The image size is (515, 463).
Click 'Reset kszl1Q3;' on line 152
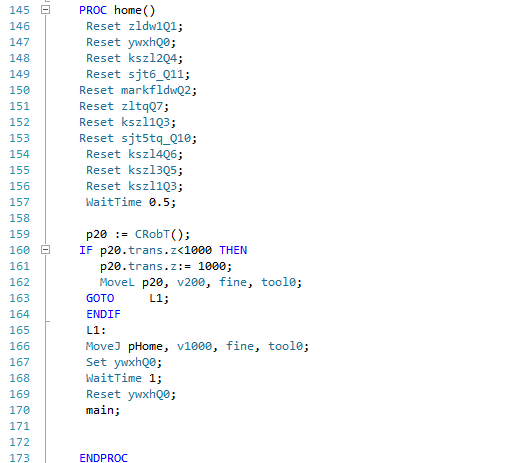(x=128, y=122)
